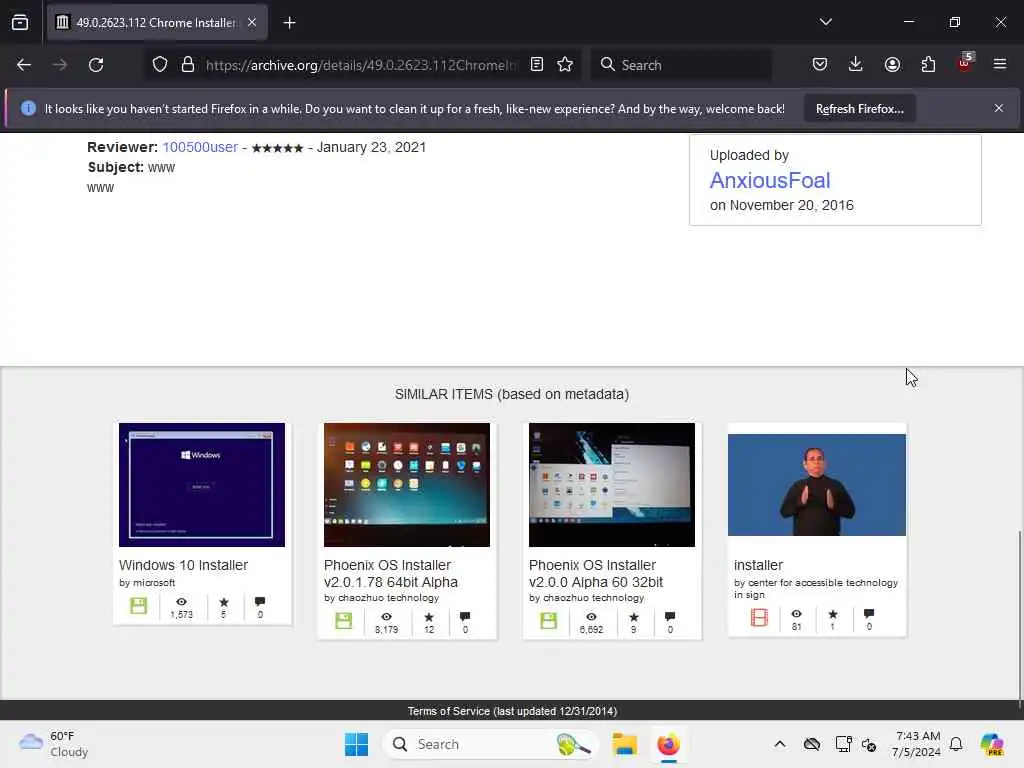The image size is (1024, 768).
Task: Open the clock showing 7:43 AM
Action: [917, 744]
